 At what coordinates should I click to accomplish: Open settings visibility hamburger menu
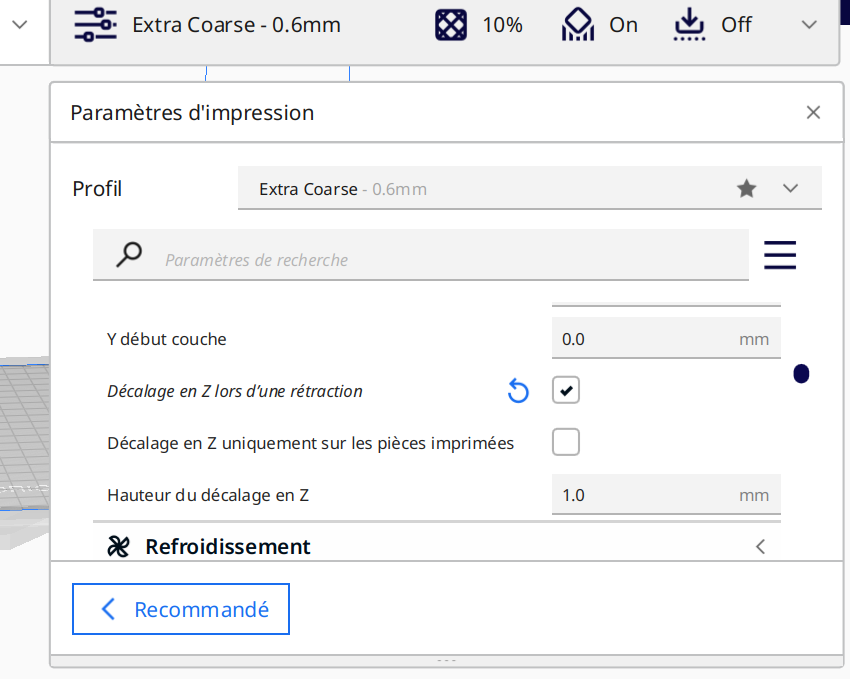(780, 255)
